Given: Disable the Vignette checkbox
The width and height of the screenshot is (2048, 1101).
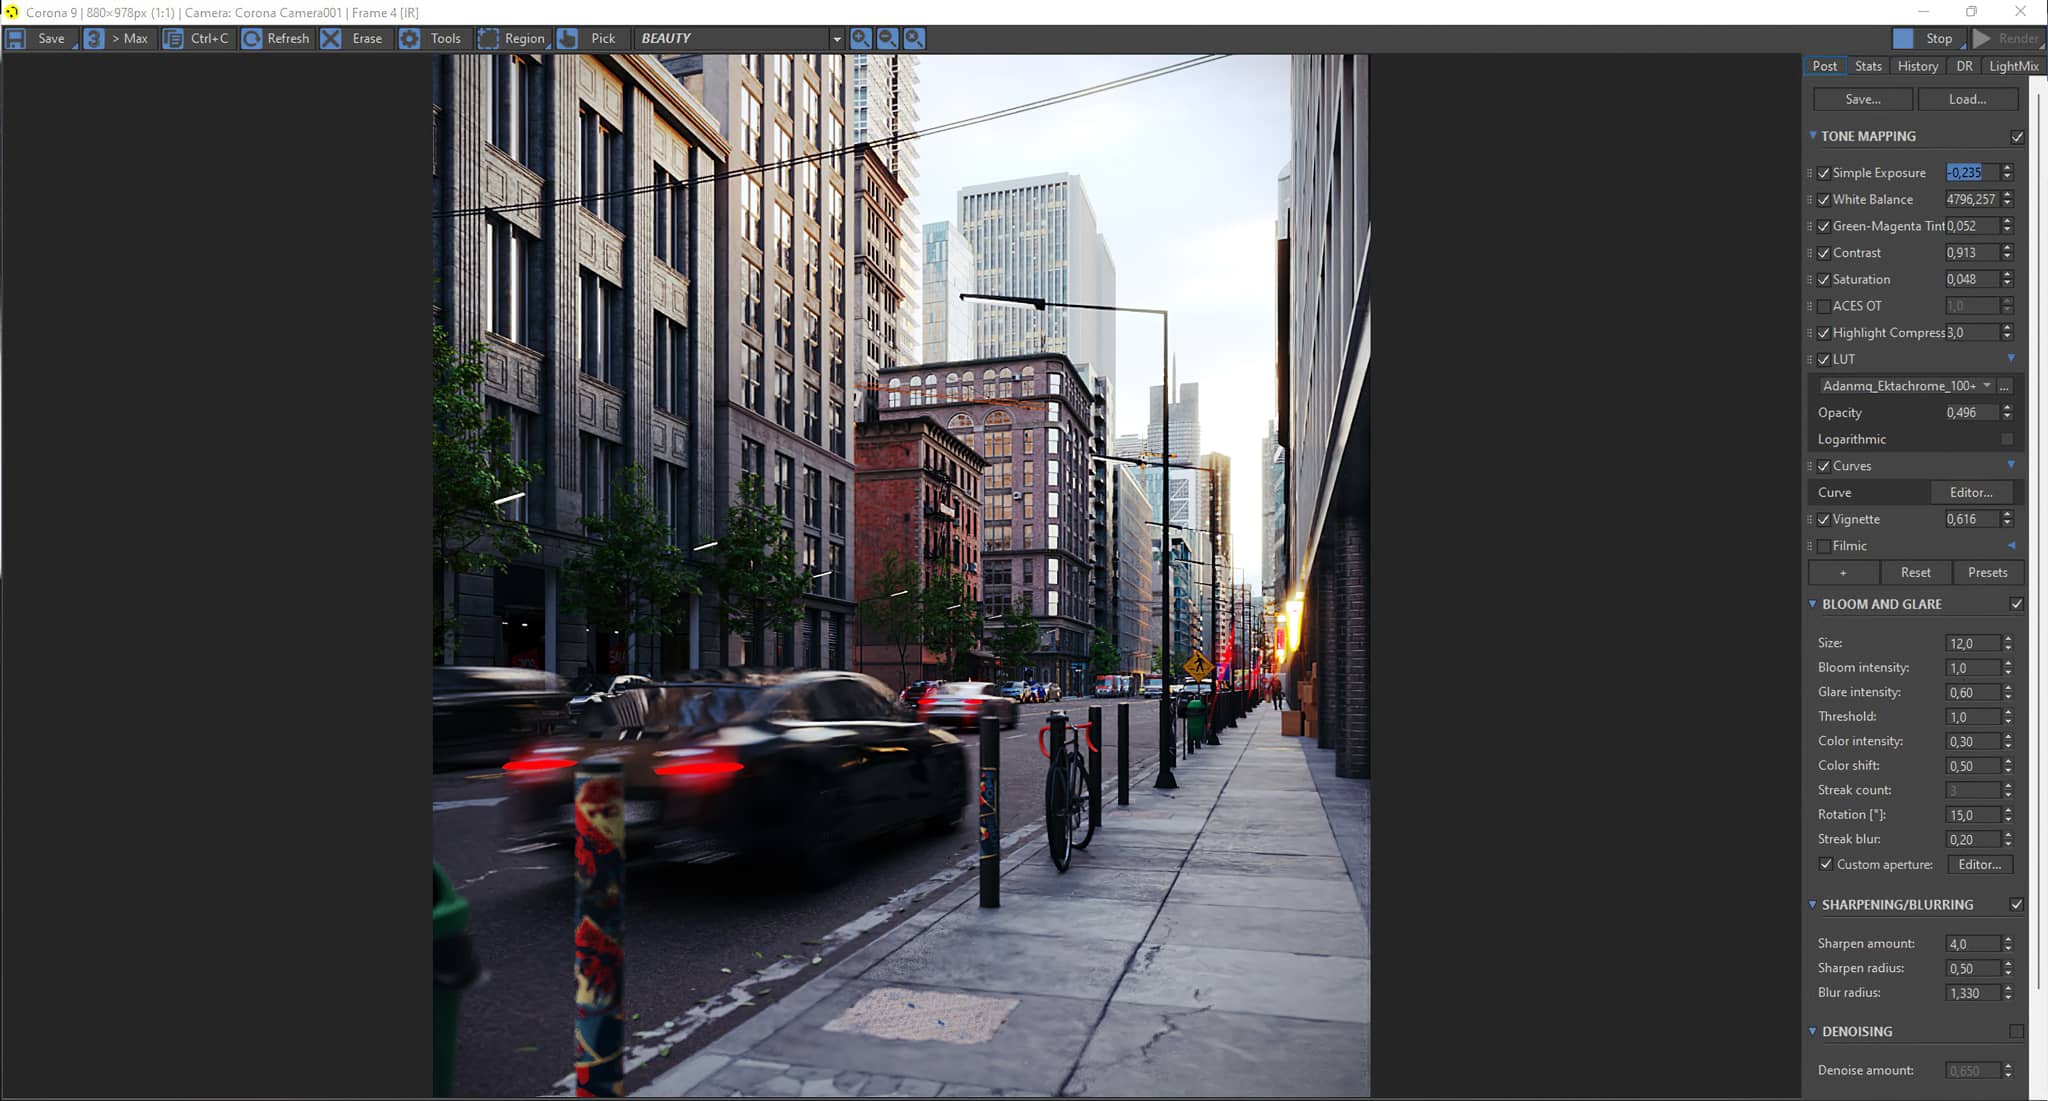Looking at the screenshot, I should (1824, 519).
